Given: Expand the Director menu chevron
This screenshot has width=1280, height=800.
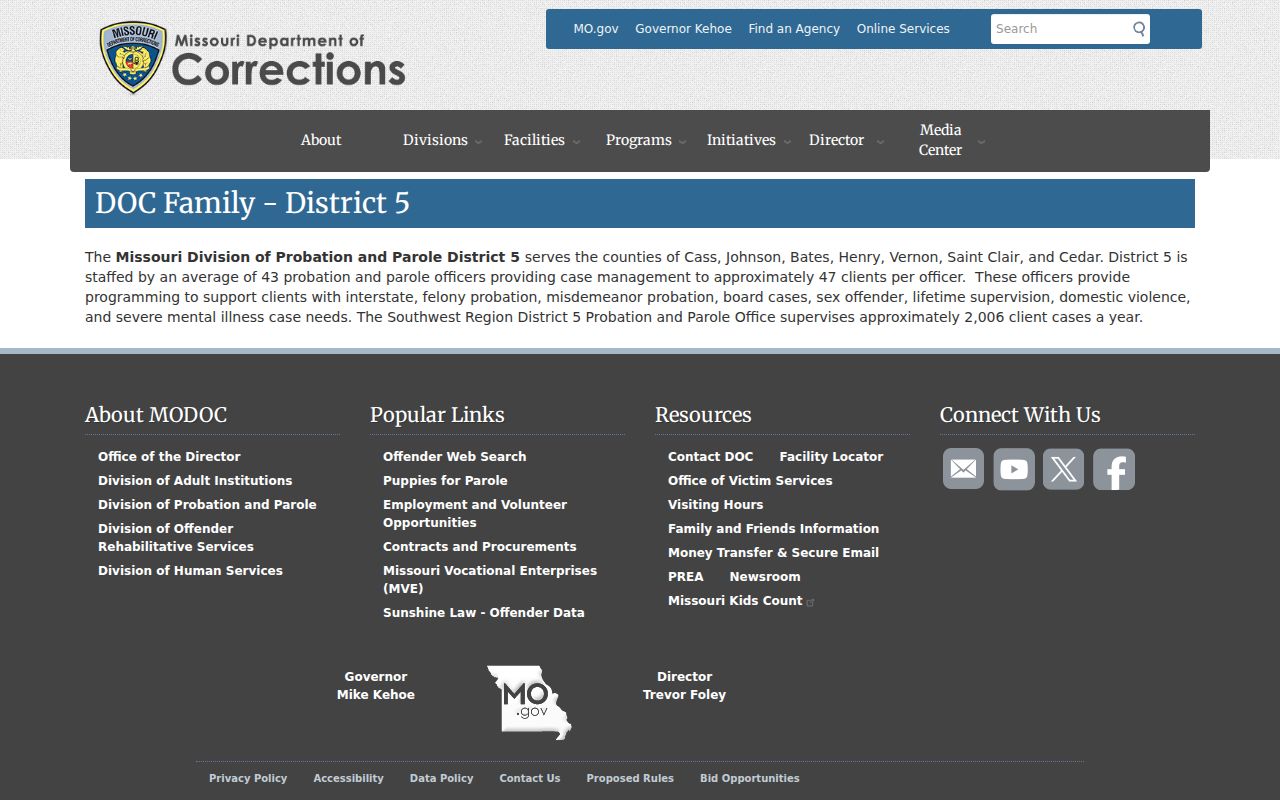Looking at the screenshot, I should tap(880, 142).
